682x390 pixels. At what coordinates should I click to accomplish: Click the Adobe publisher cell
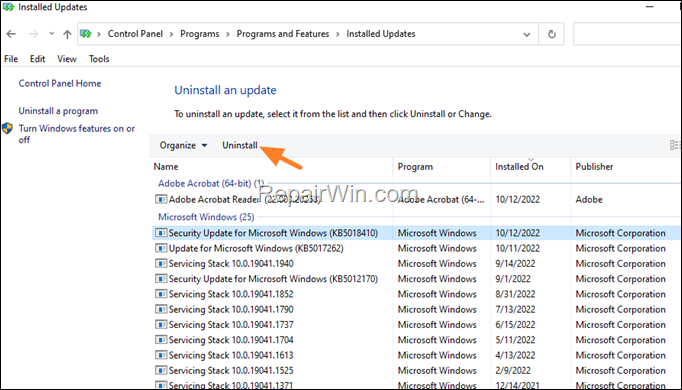[589, 199]
